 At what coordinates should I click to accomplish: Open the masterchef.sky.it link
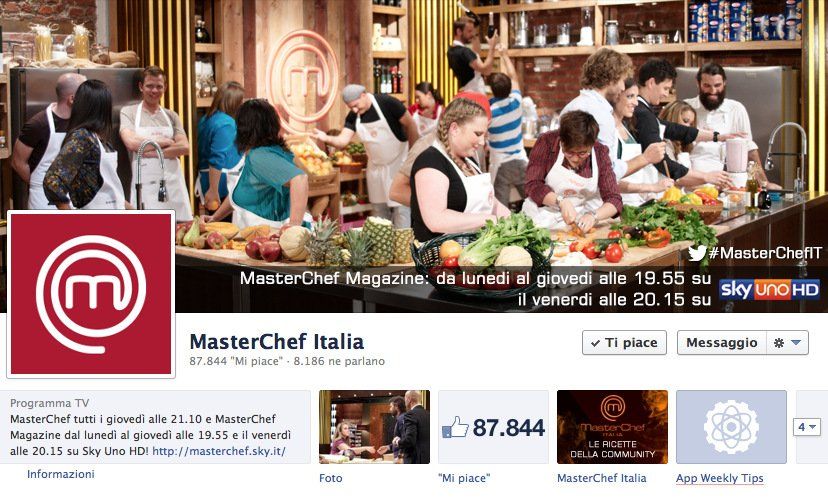tap(219, 451)
